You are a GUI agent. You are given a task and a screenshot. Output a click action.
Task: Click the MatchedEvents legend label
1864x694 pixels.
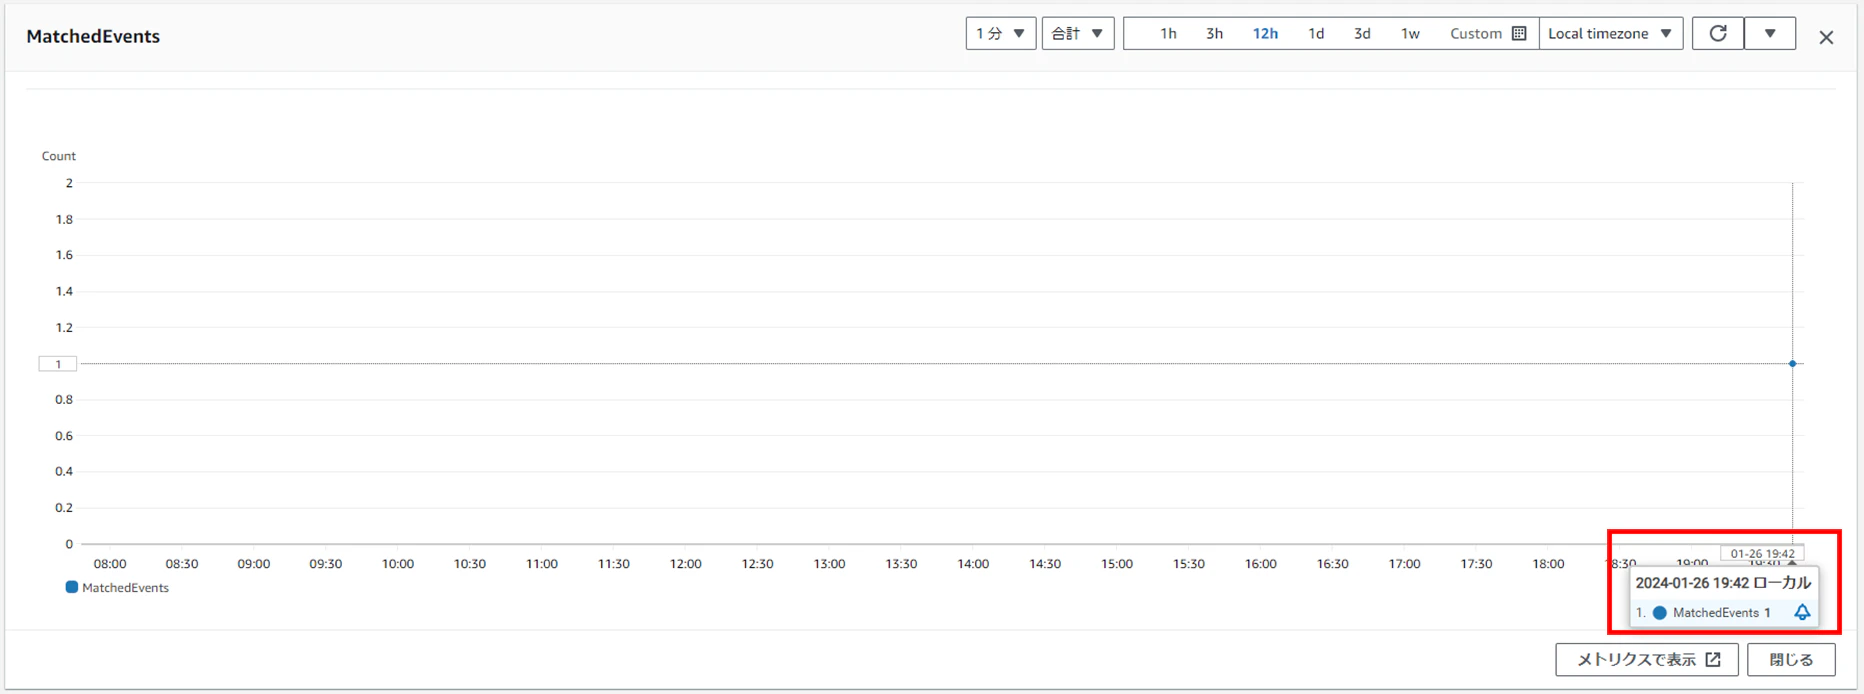125,588
